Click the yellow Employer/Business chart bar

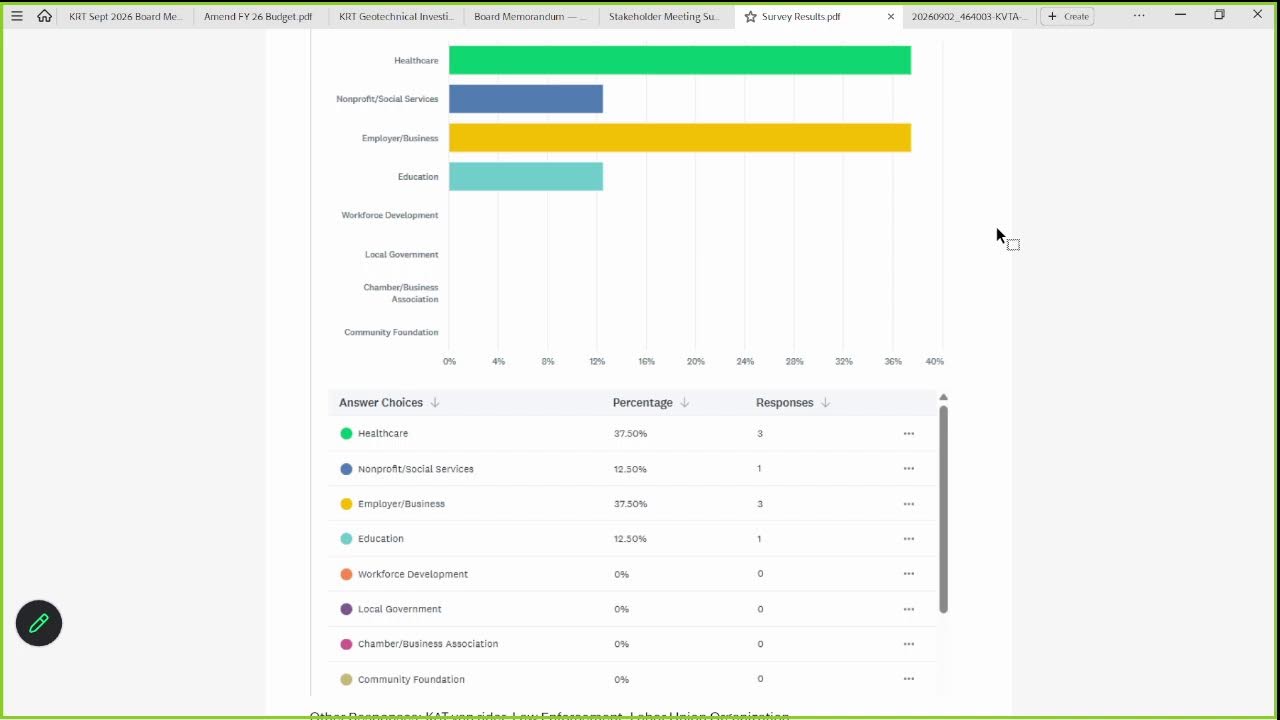(680, 138)
